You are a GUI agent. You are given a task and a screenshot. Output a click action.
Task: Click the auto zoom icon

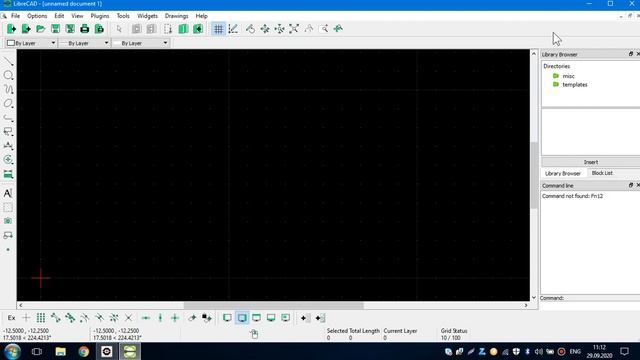(294, 29)
